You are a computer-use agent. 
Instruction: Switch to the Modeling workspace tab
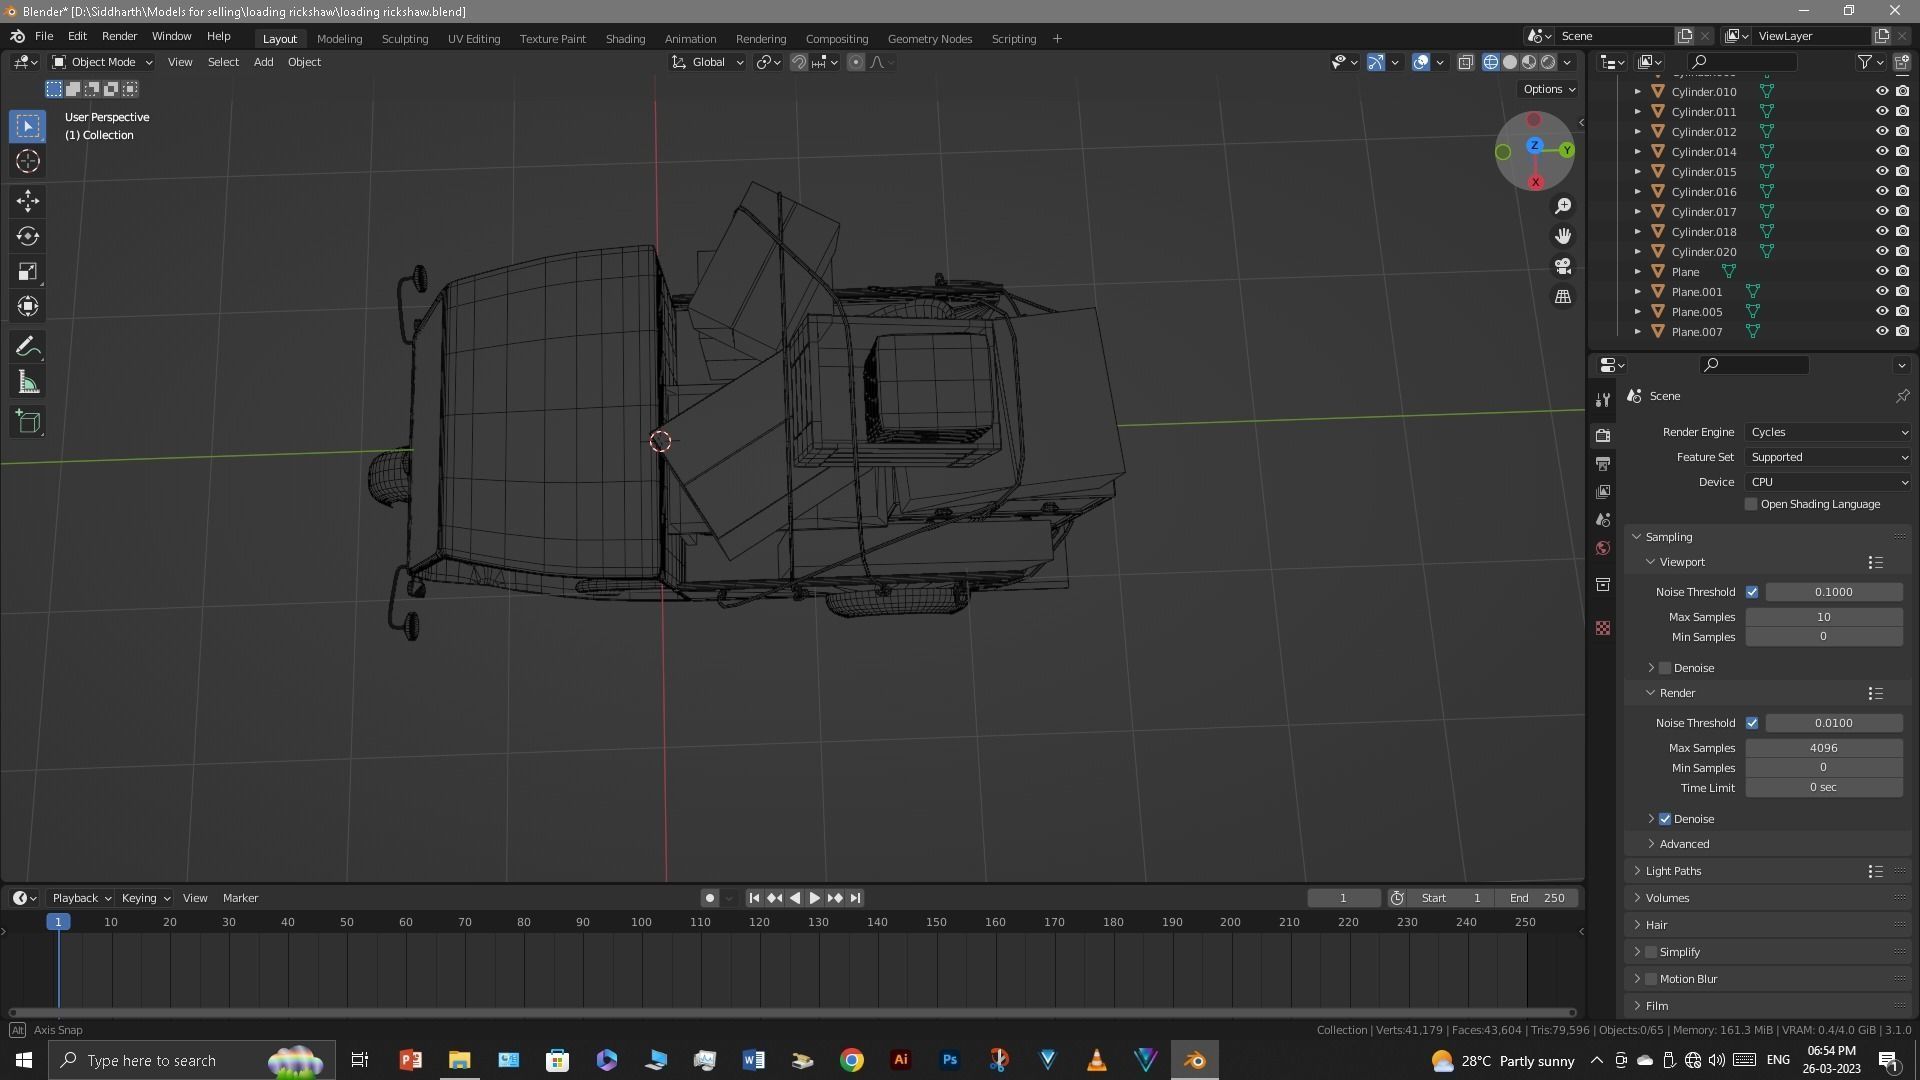[339, 38]
